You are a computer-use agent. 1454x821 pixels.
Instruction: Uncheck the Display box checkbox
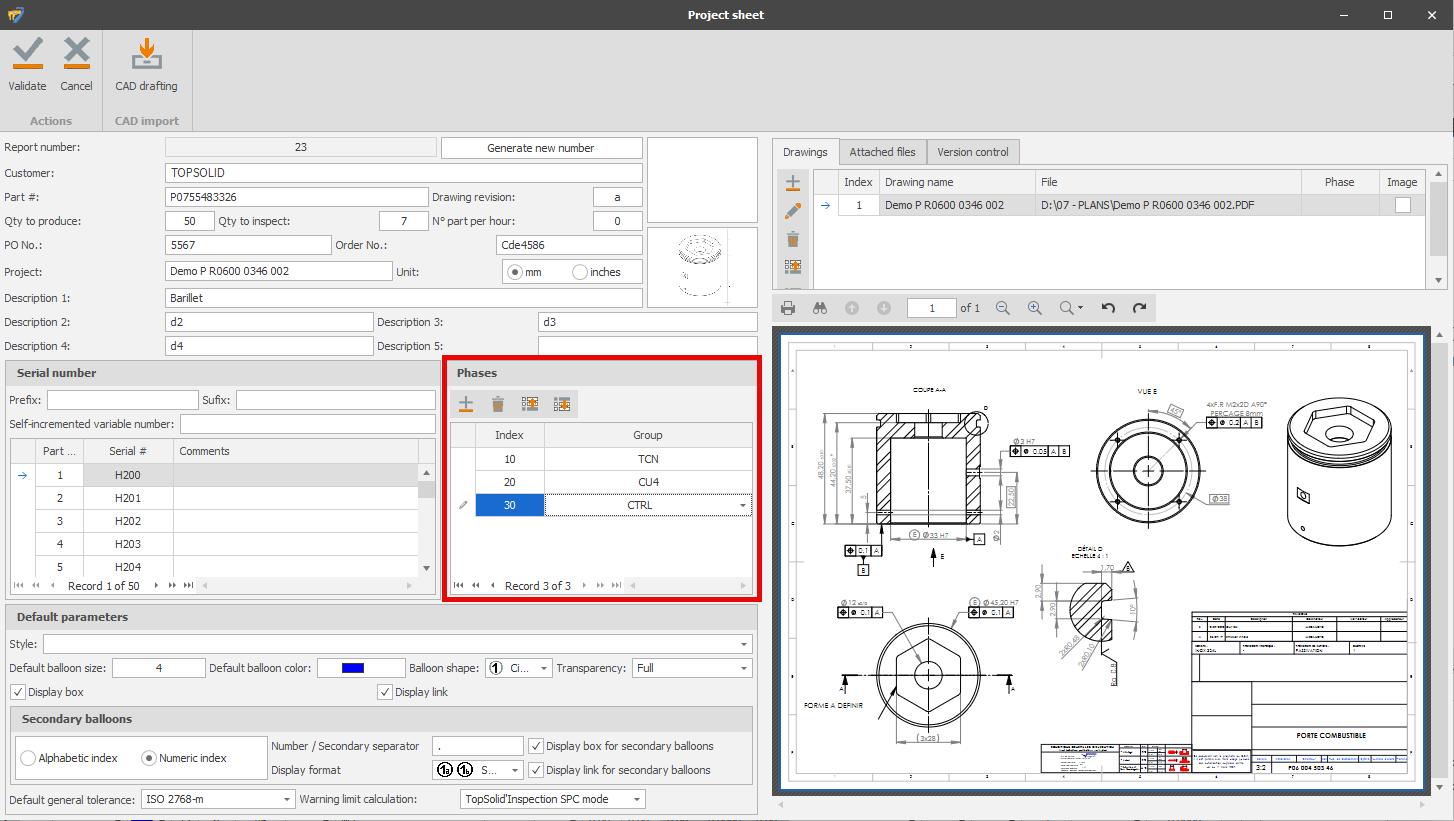pyautogui.click(x=18, y=692)
